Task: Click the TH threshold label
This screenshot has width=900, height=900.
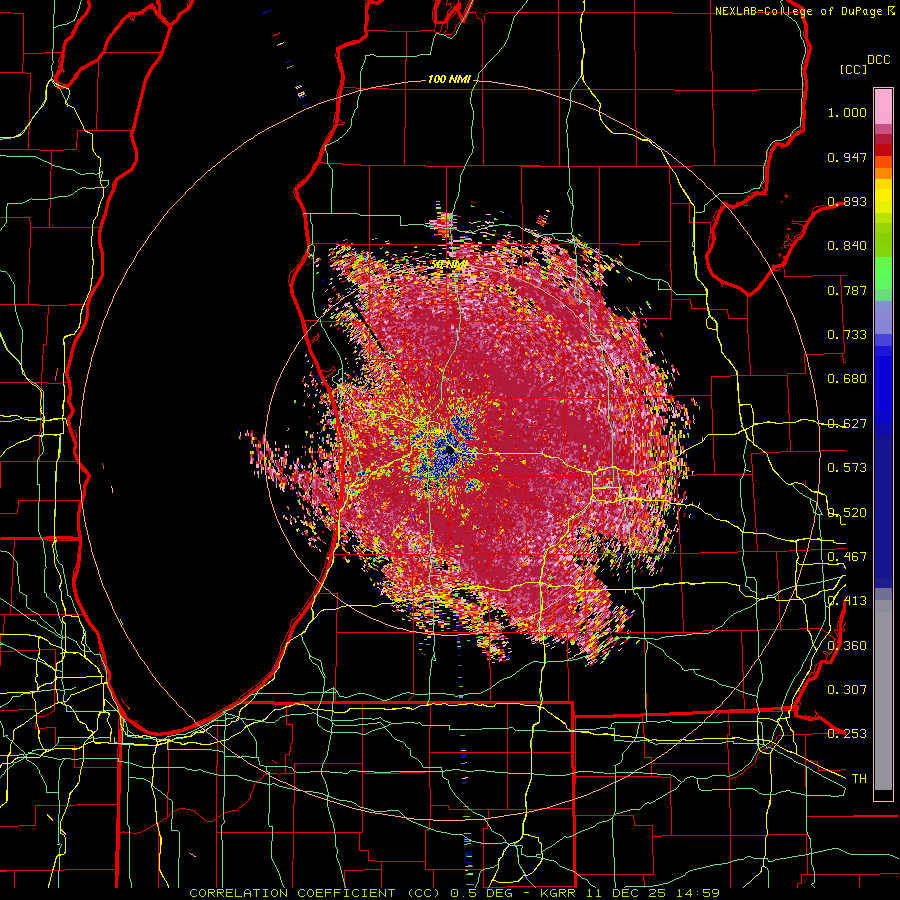Action: tap(859, 779)
